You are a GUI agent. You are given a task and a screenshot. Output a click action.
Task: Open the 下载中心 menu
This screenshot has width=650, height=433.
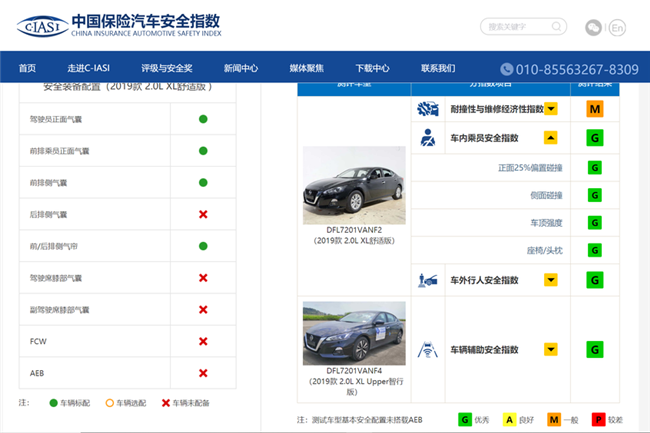point(372,68)
